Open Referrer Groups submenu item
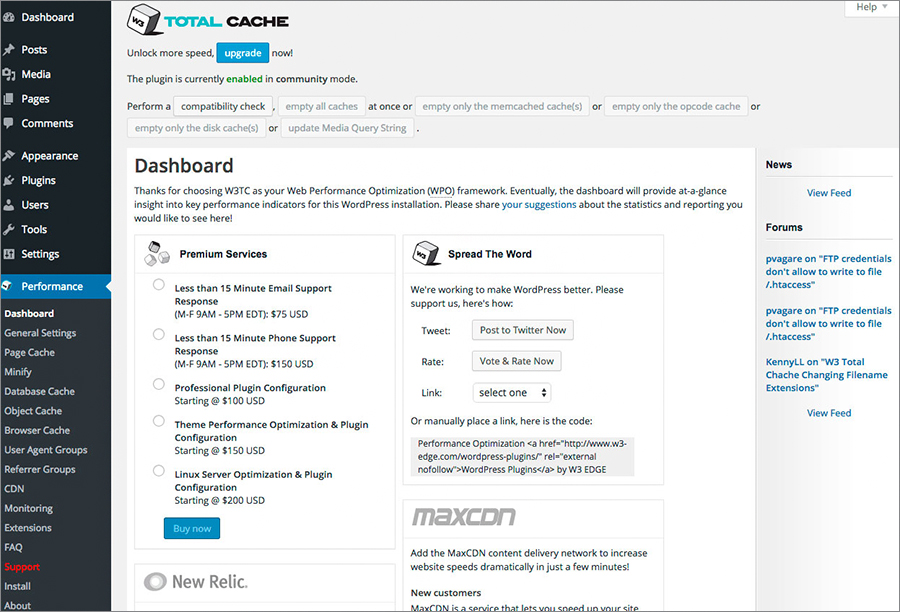Image resolution: width=900 pixels, height=612 pixels. 40,470
